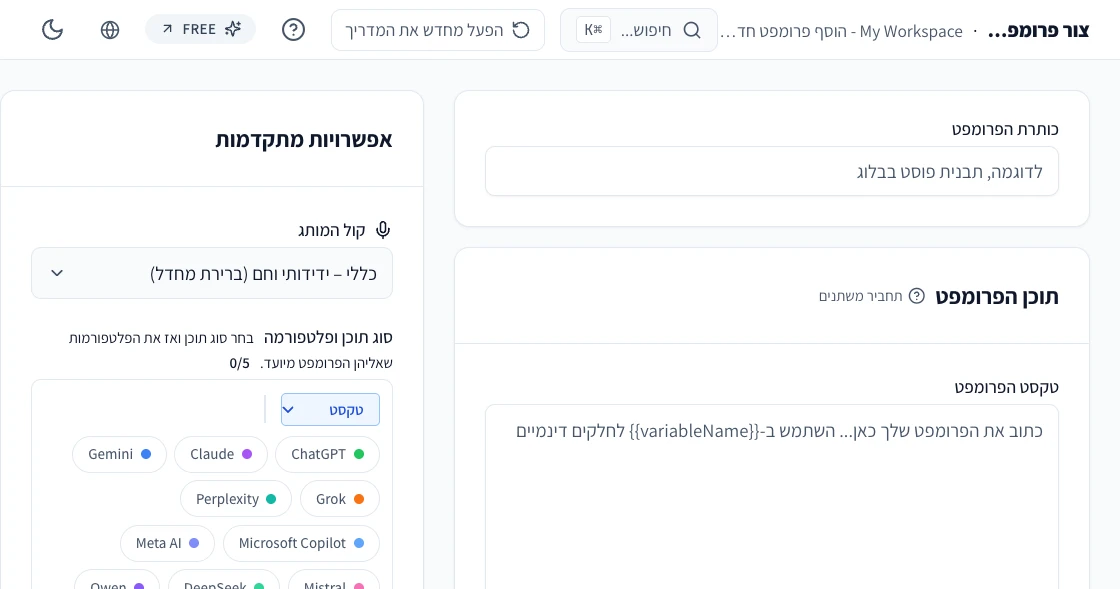Toggle the ChatGPT platform chip
The height and width of the screenshot is (589, 1120).
click(327, 454)
